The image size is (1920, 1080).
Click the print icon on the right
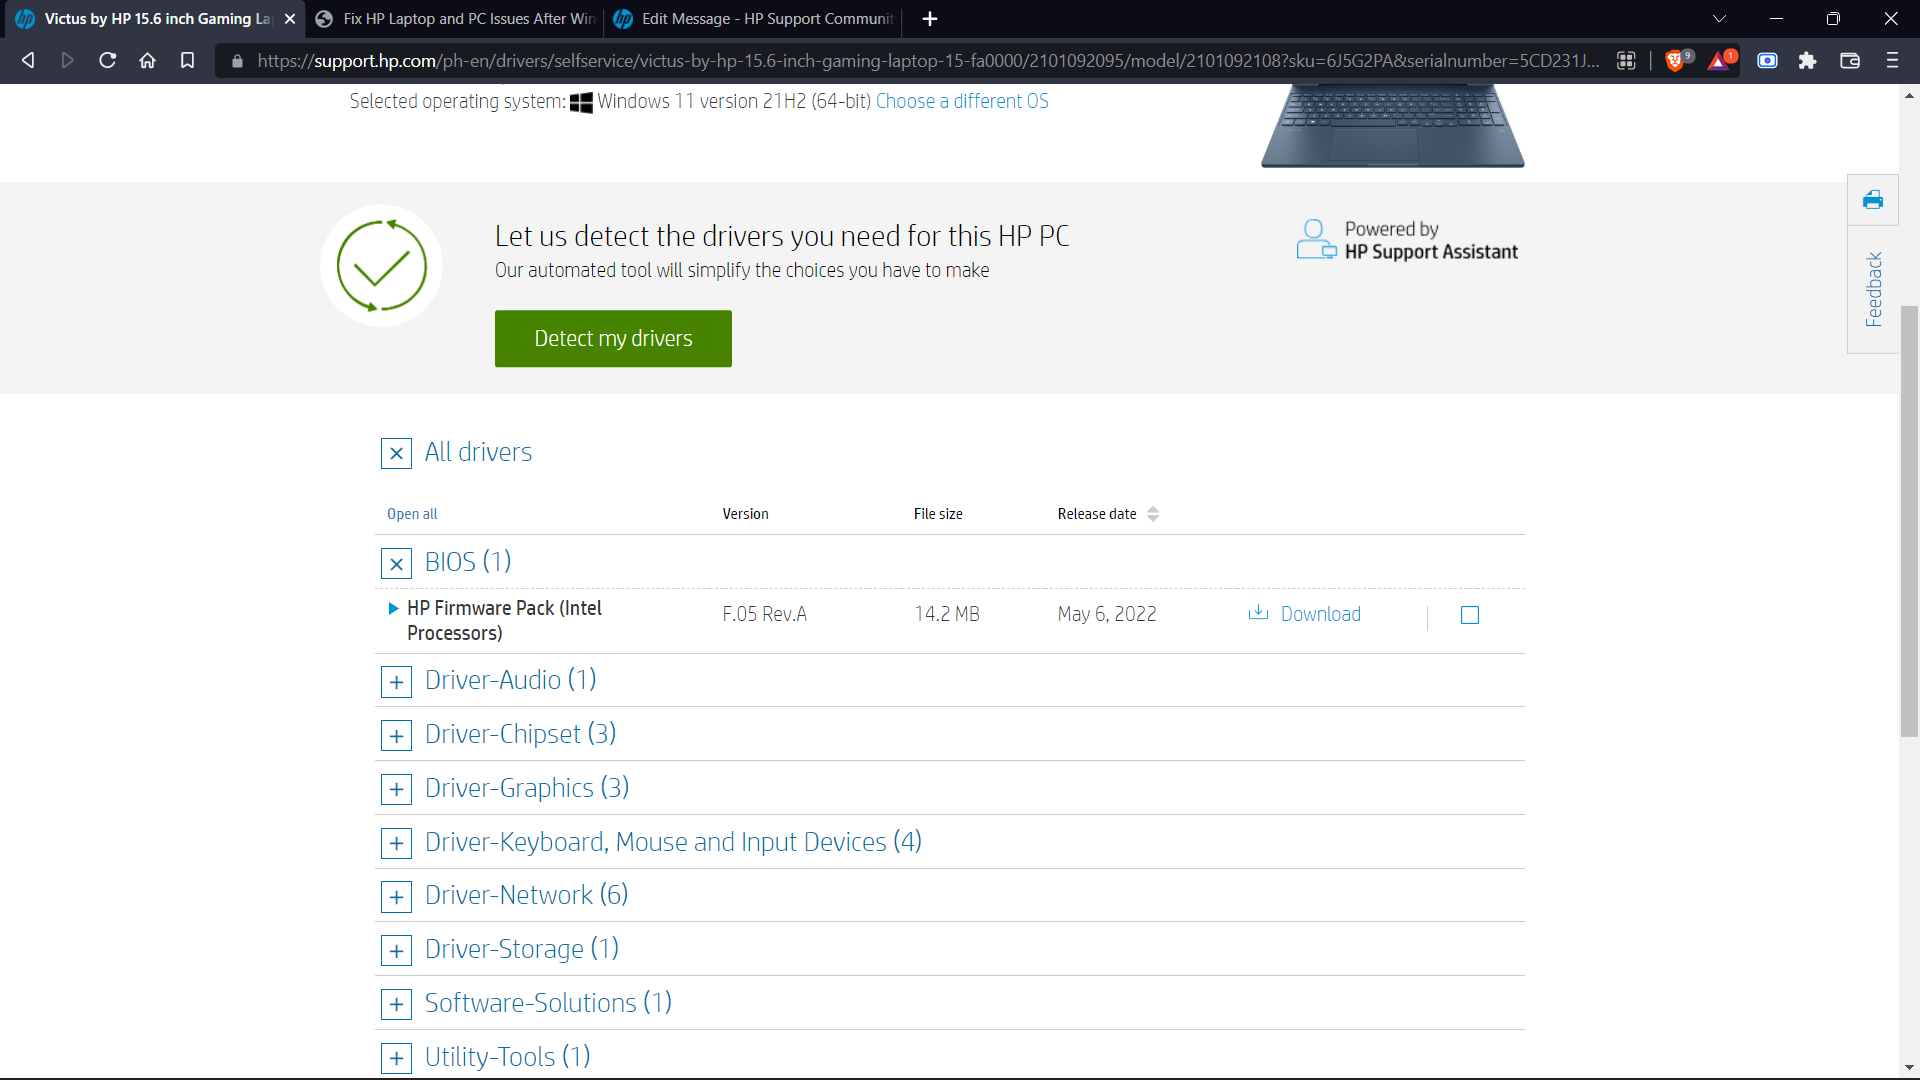pos(1872,200)
